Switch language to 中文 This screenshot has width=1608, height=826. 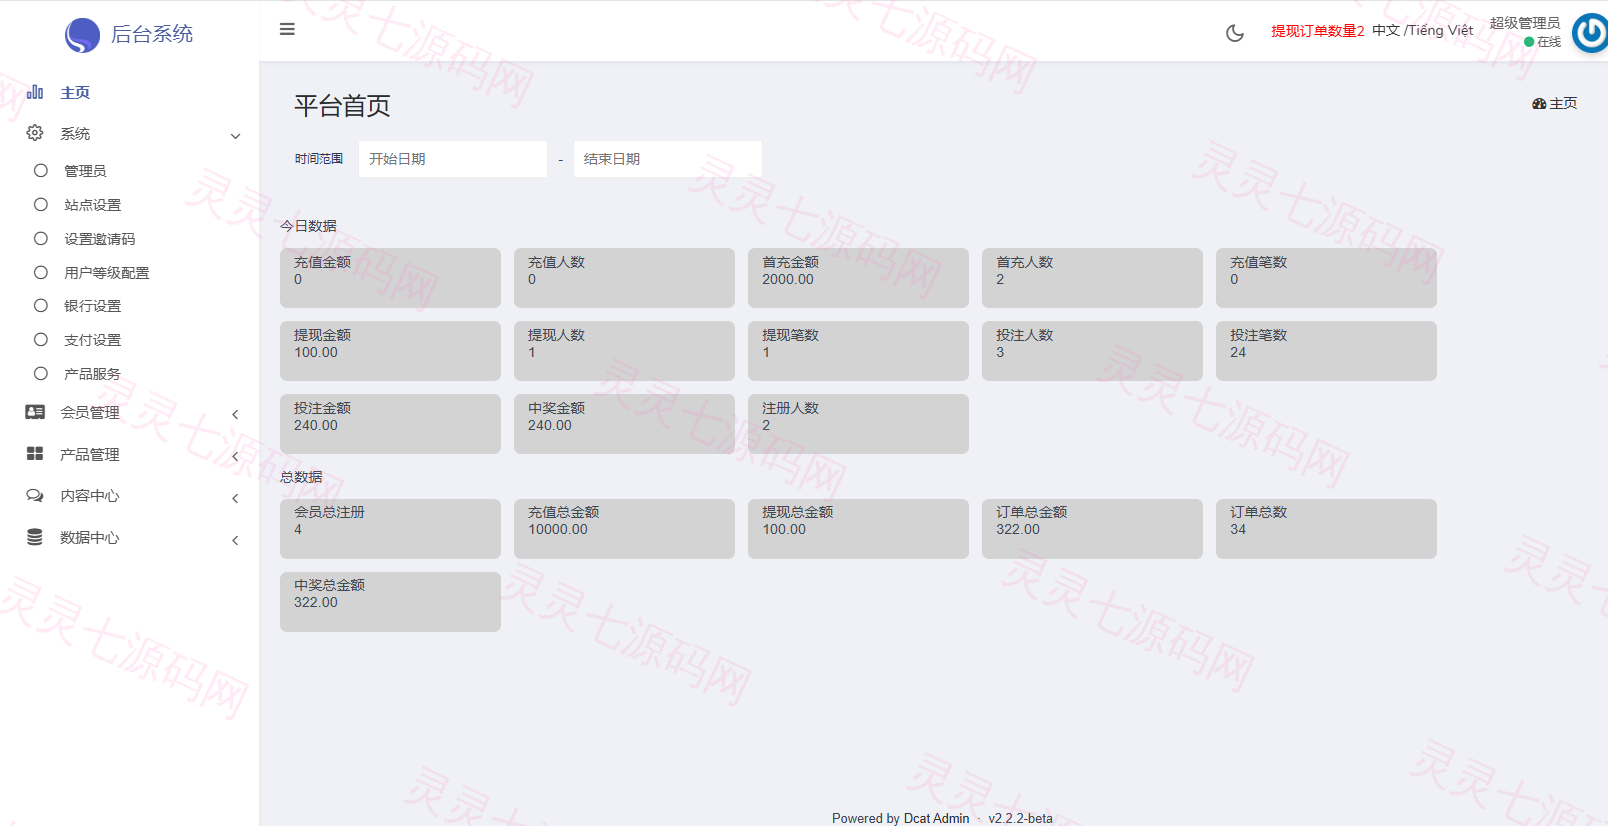(x=1385, y=30)
